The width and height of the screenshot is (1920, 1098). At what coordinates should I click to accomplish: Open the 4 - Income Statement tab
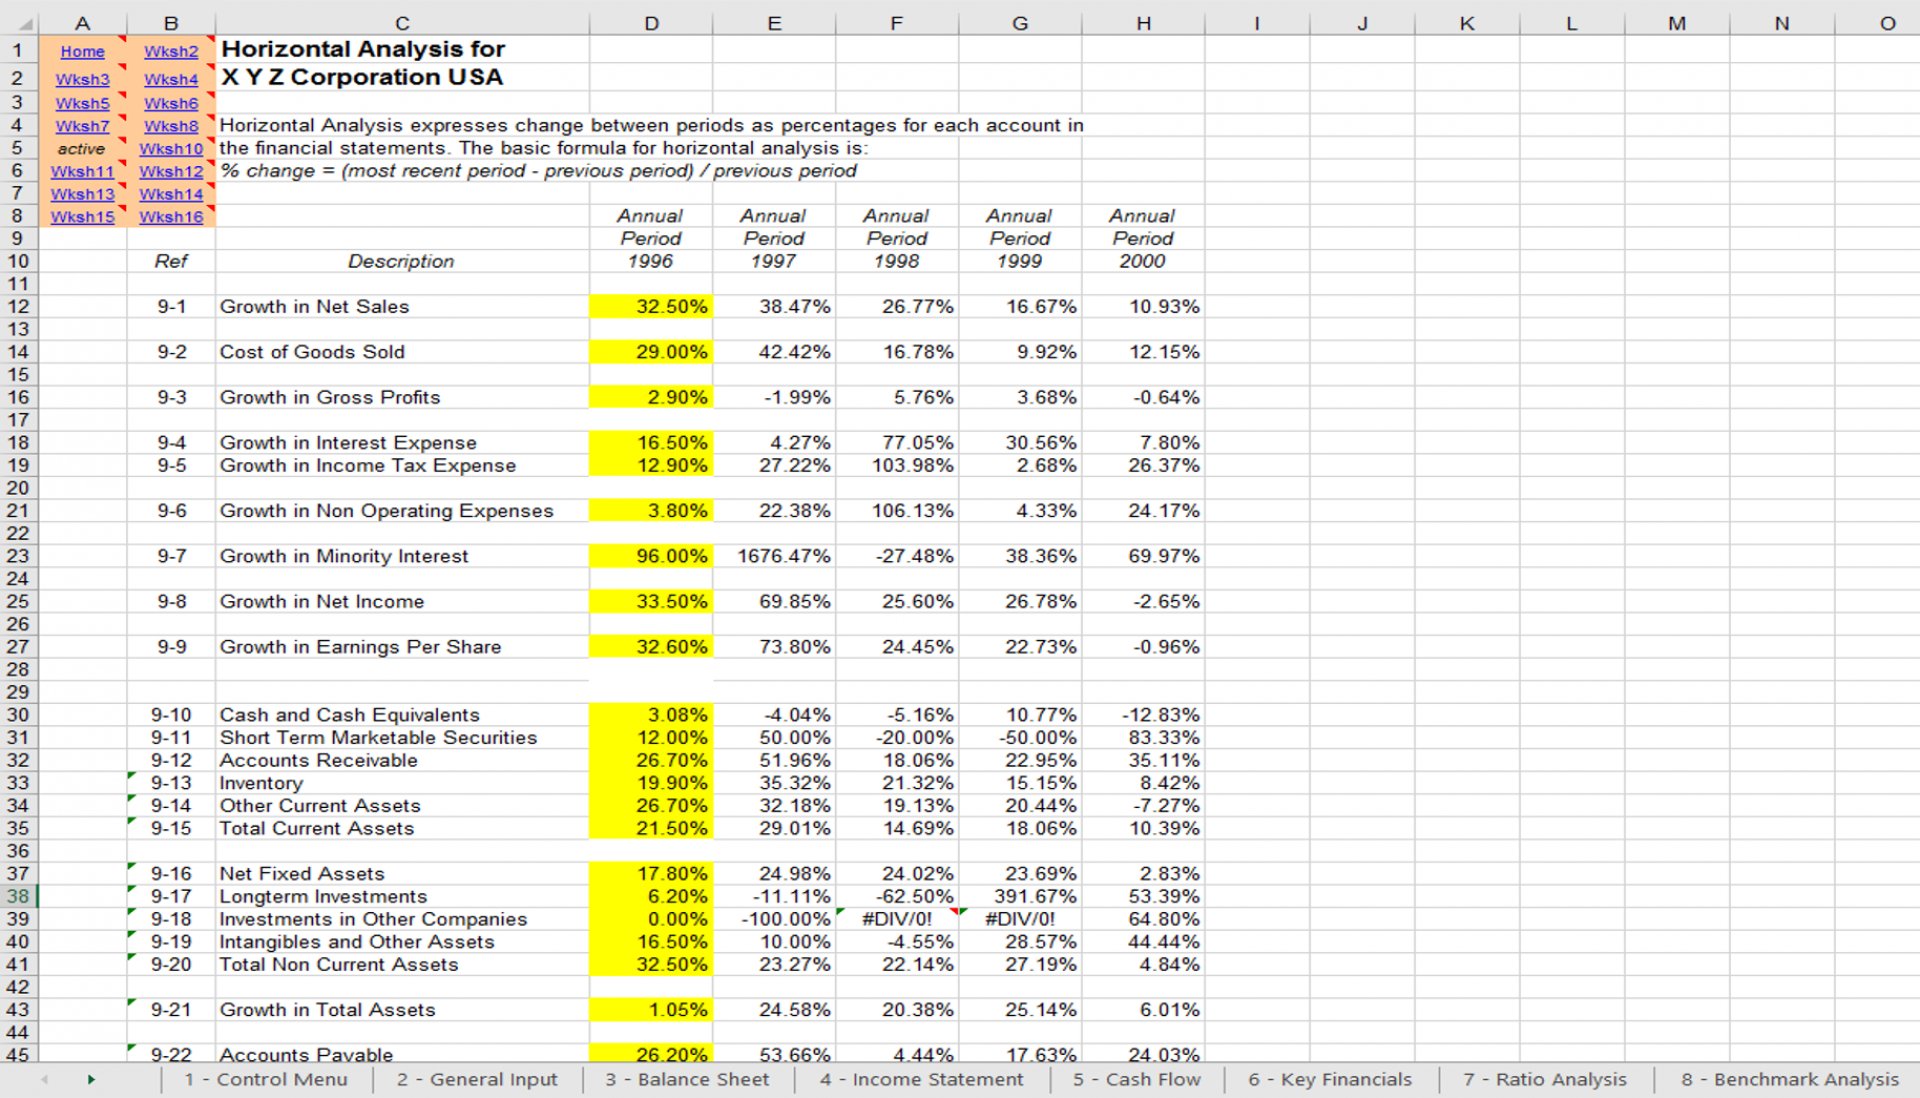click(921, 1079)
